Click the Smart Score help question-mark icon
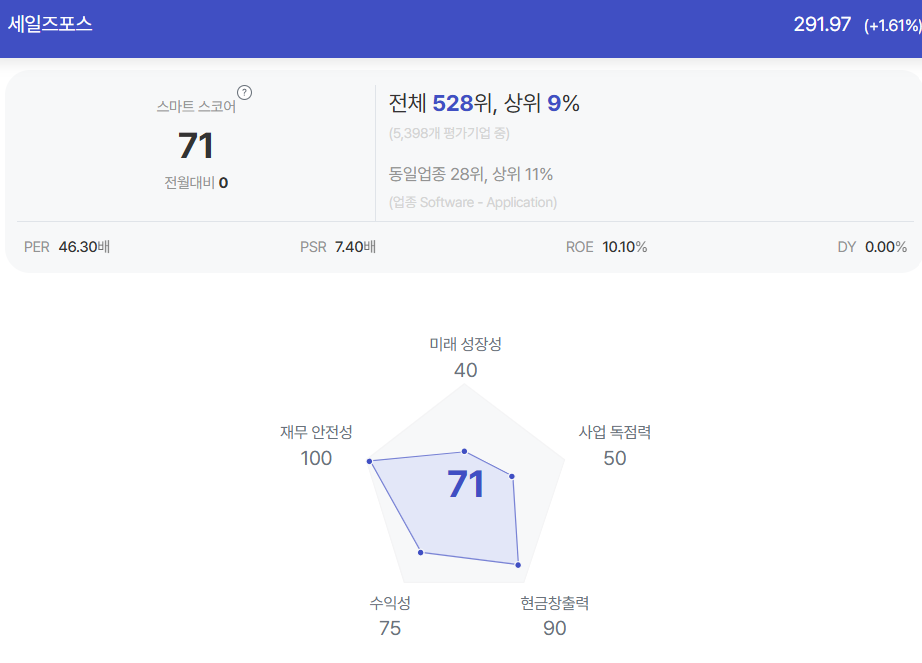Viewport: 922px width, 663px height. [x=245, y=93]
